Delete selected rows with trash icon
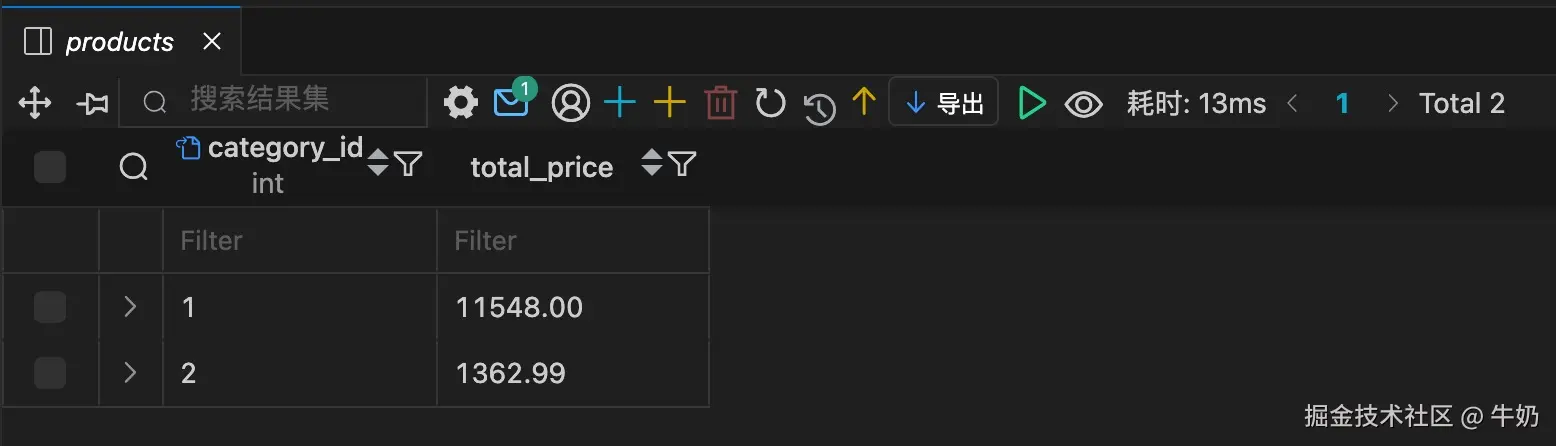 720,103
